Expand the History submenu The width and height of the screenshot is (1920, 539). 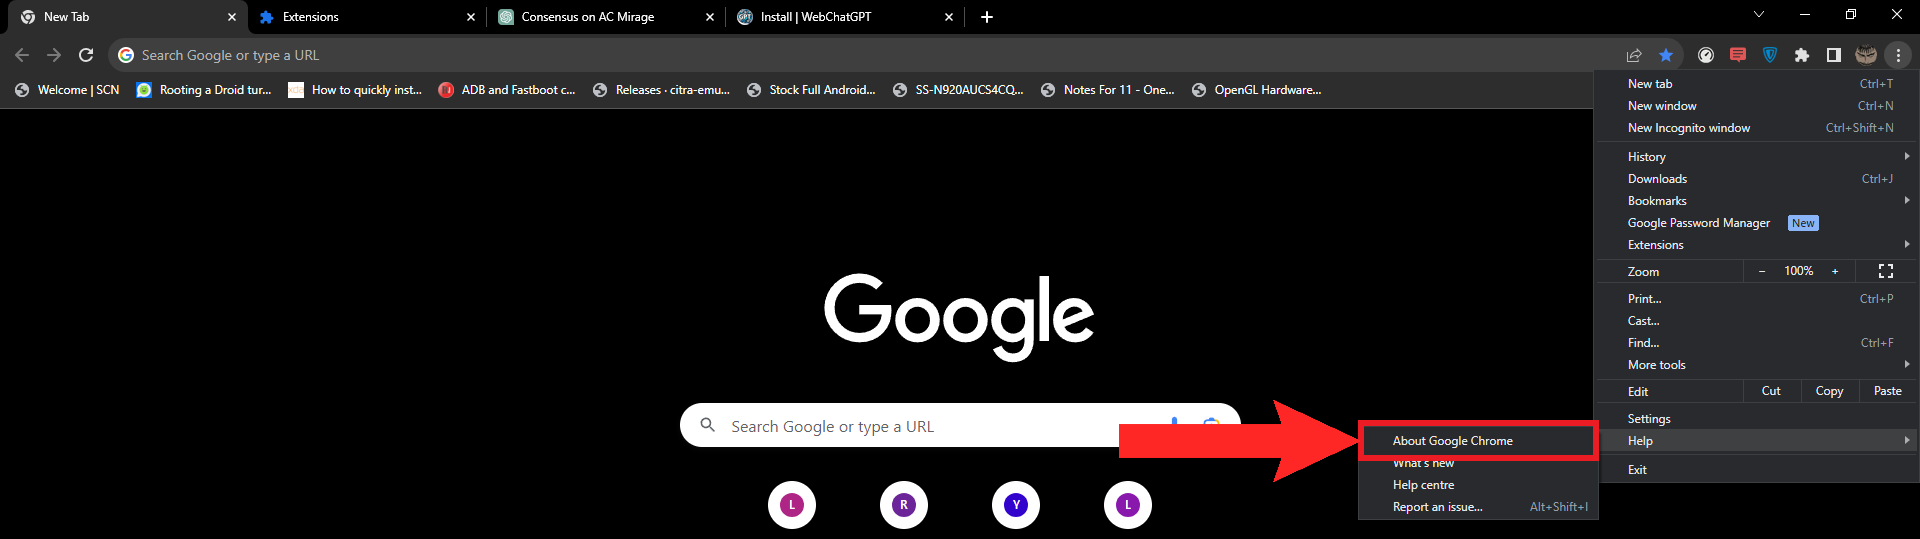[1756, 157]
